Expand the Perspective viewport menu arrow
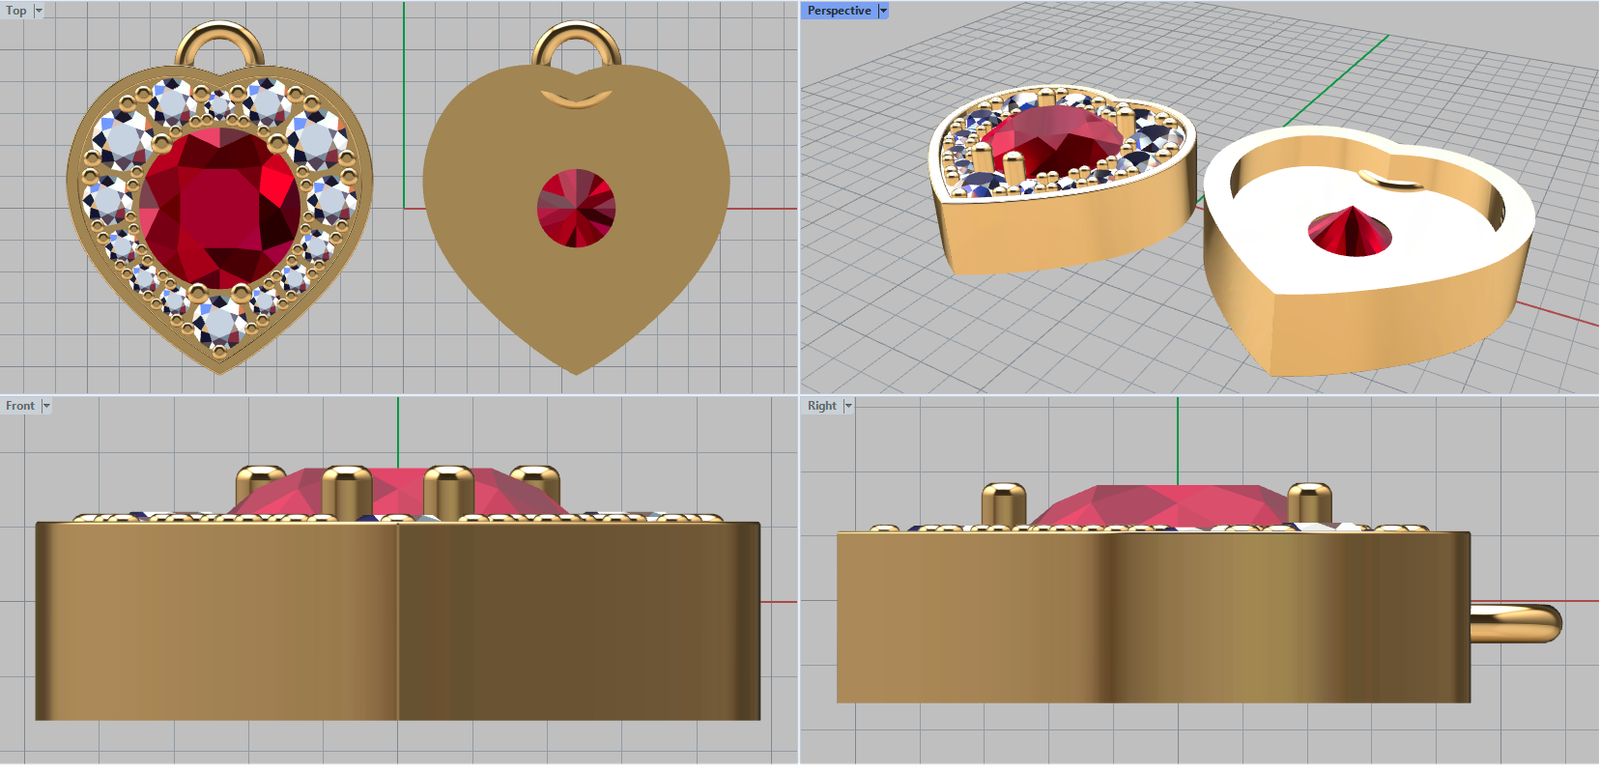The width and height of the screenshot is (1600, 772). point(883,11)
